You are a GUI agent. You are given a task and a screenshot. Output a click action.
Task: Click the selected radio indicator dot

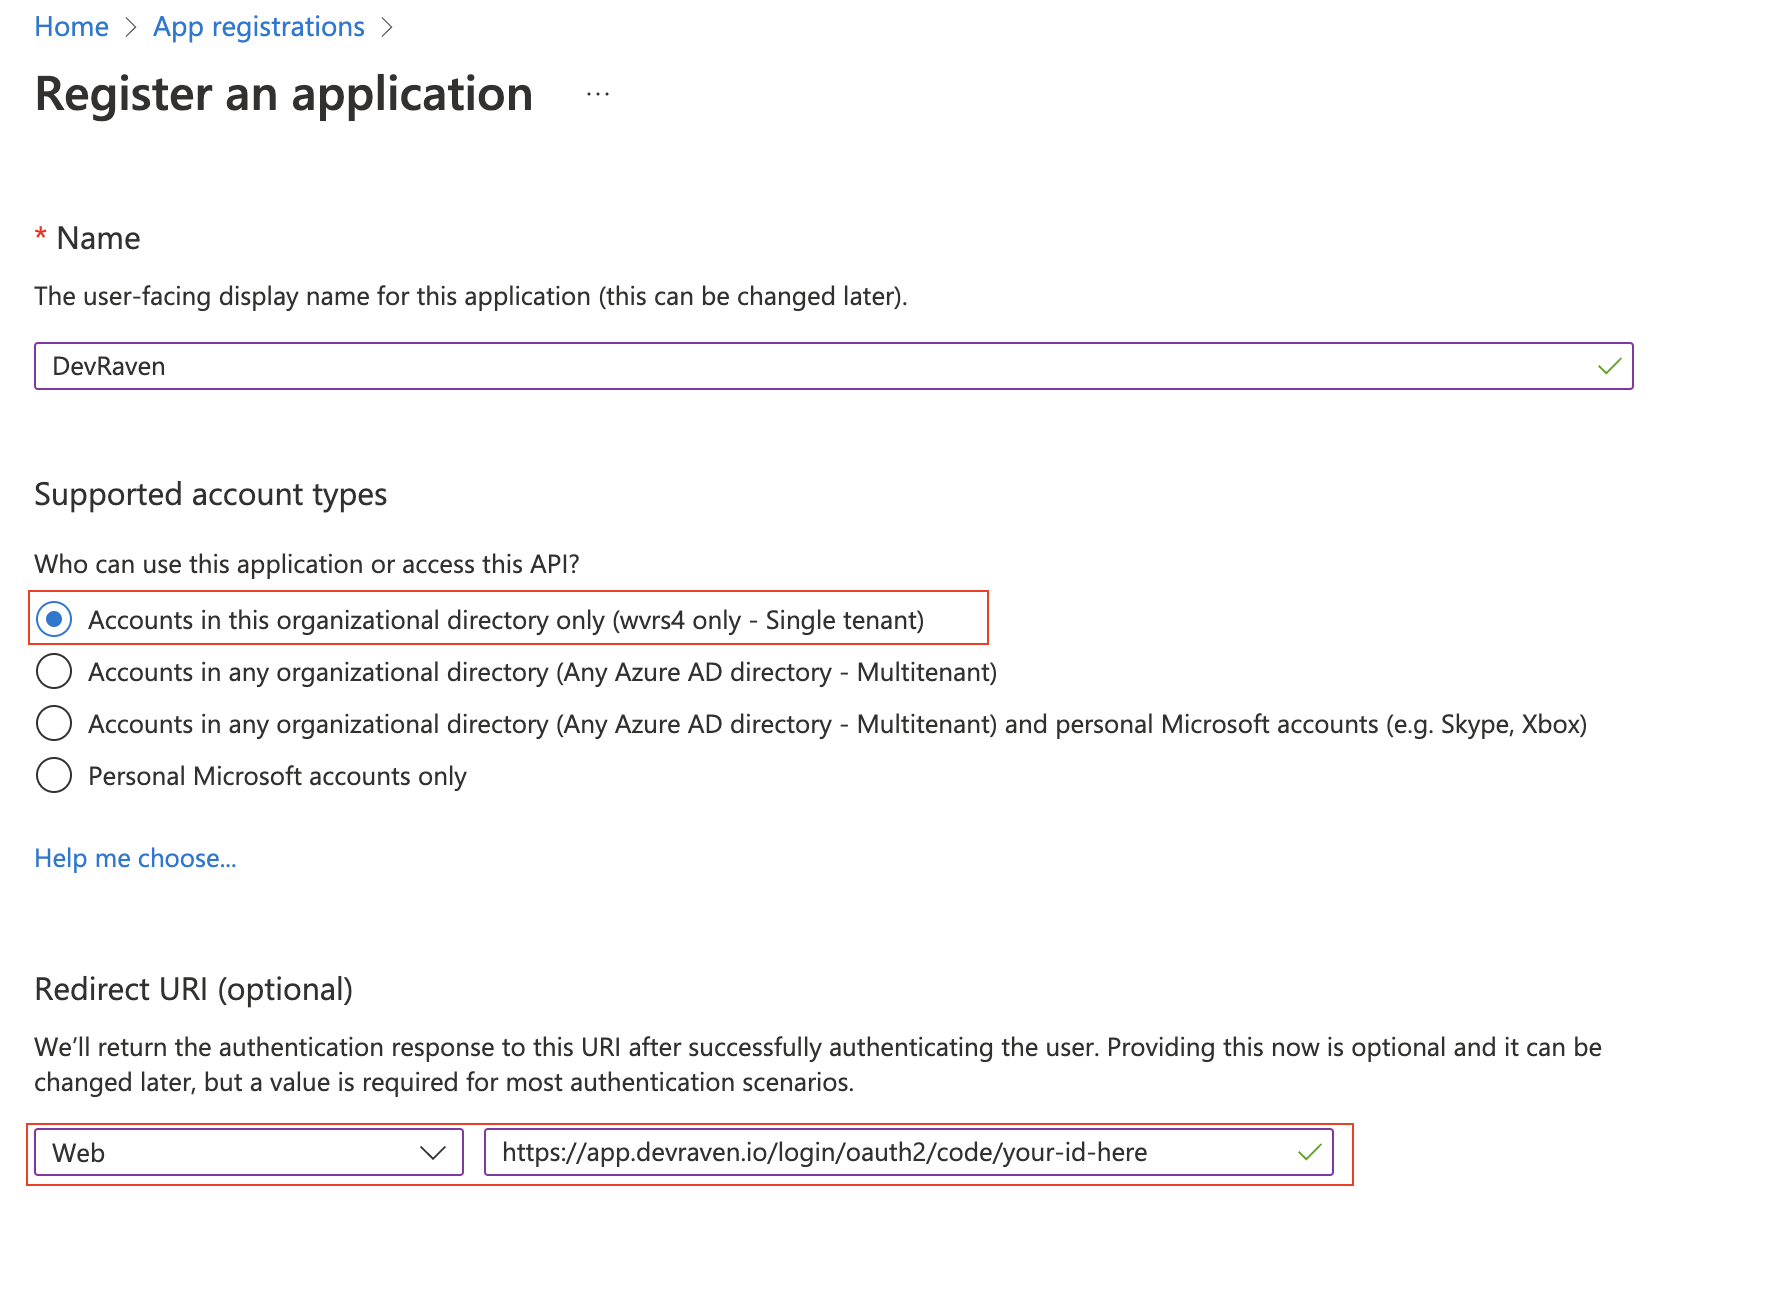54,619
